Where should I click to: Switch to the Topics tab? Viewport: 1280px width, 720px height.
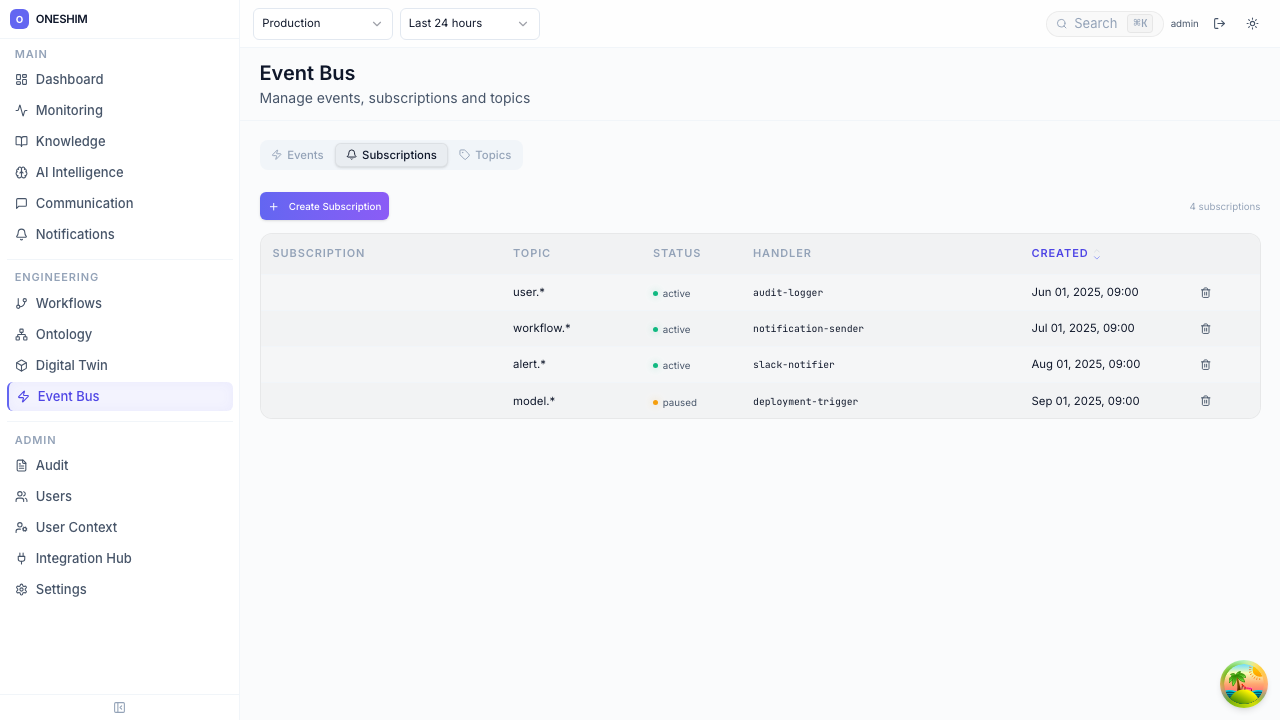[x=485, y=155]
